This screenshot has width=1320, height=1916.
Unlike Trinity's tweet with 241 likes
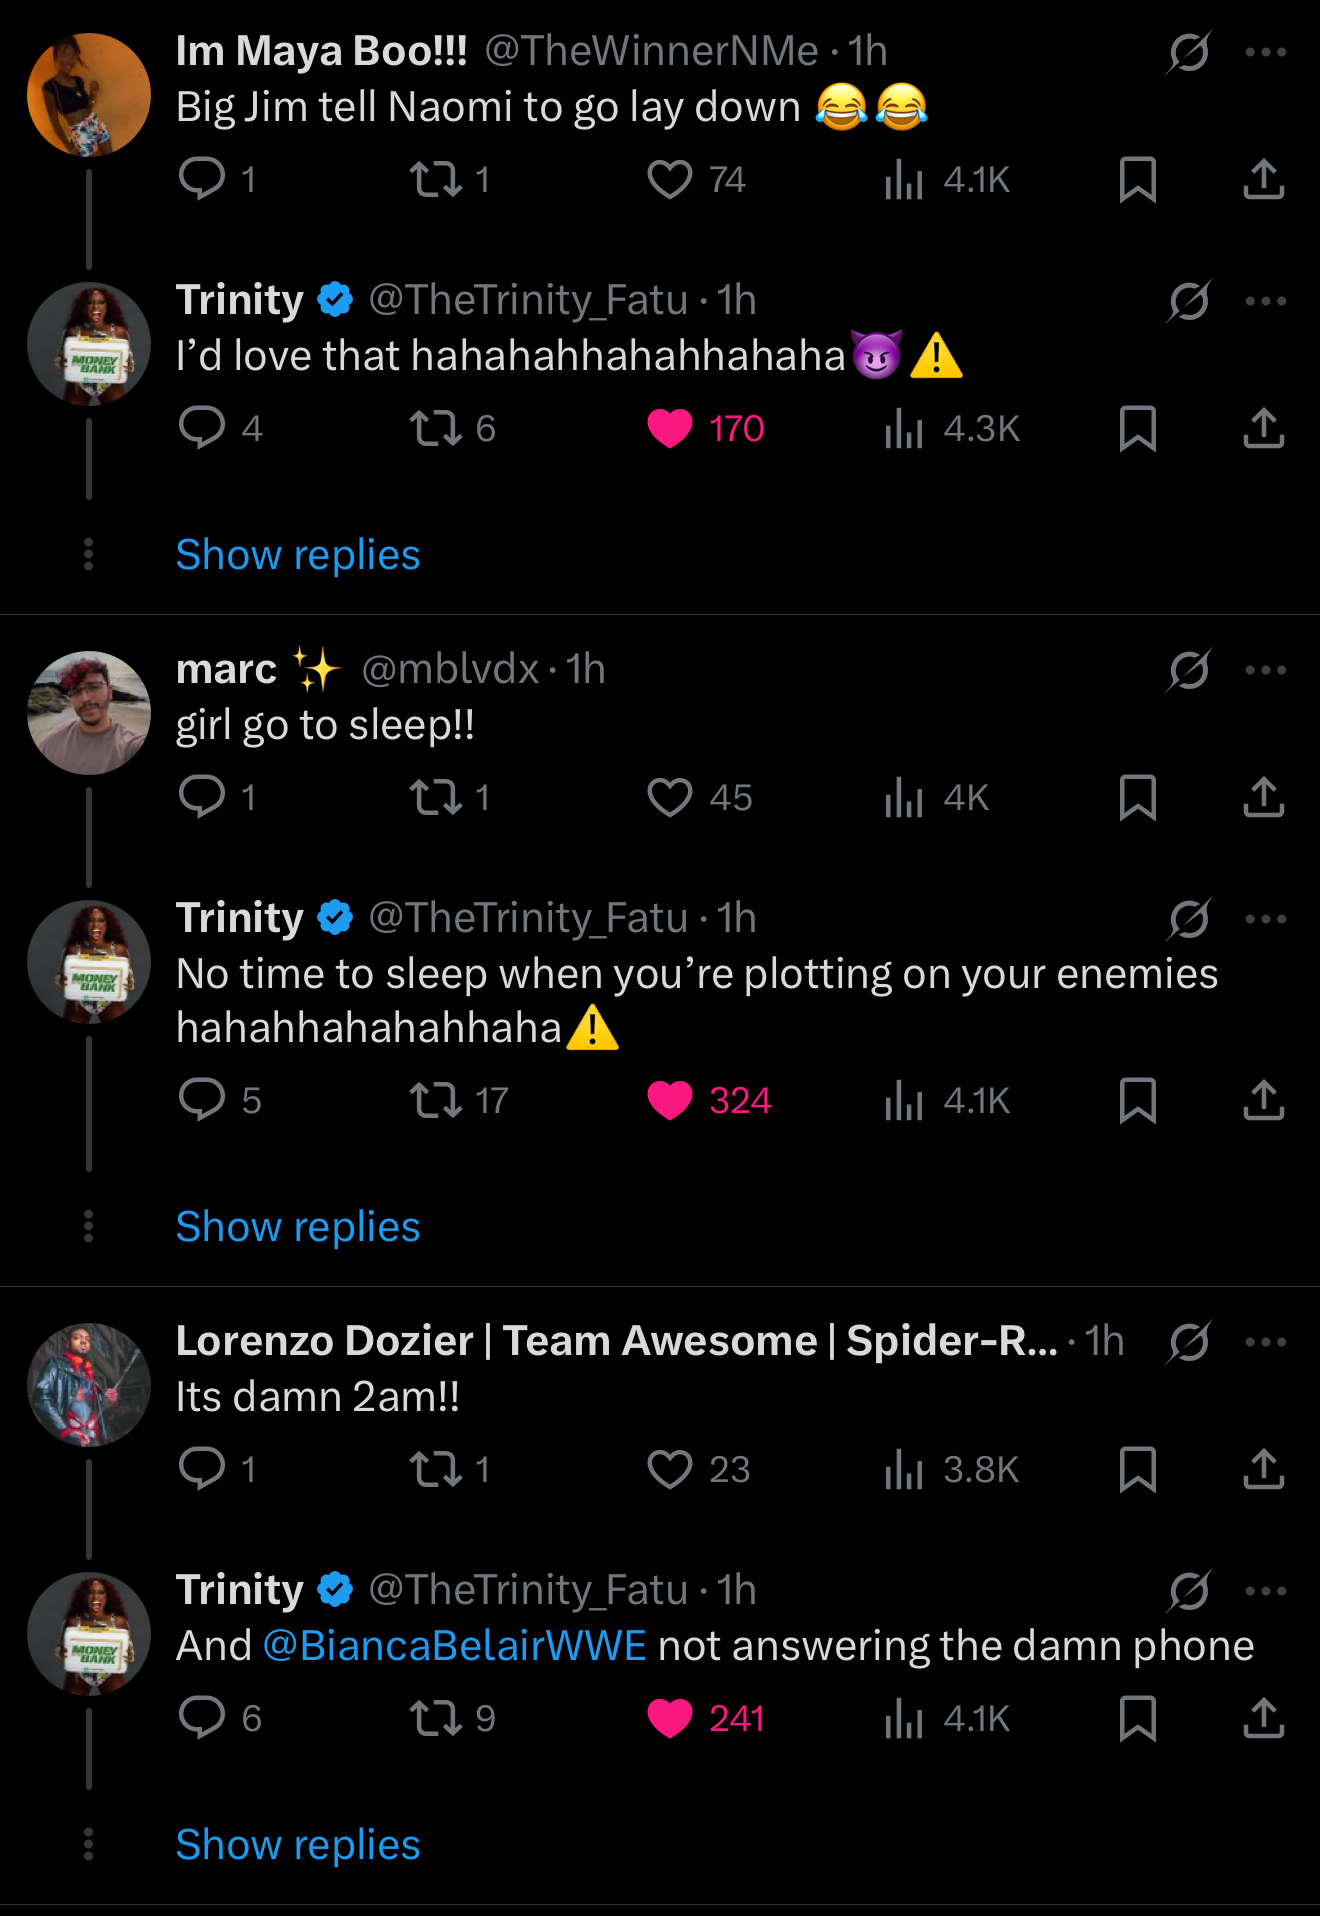[670, 1718]
